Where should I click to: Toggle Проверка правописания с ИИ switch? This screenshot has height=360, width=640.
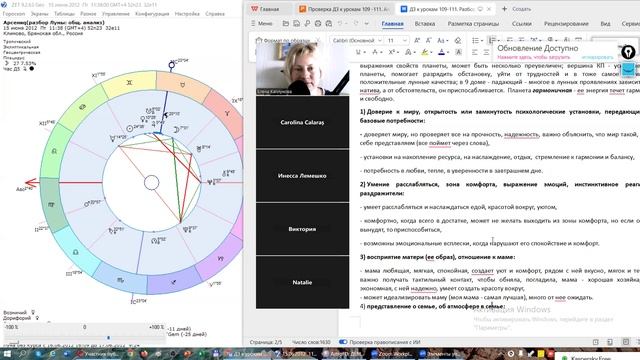click(343, 342)
